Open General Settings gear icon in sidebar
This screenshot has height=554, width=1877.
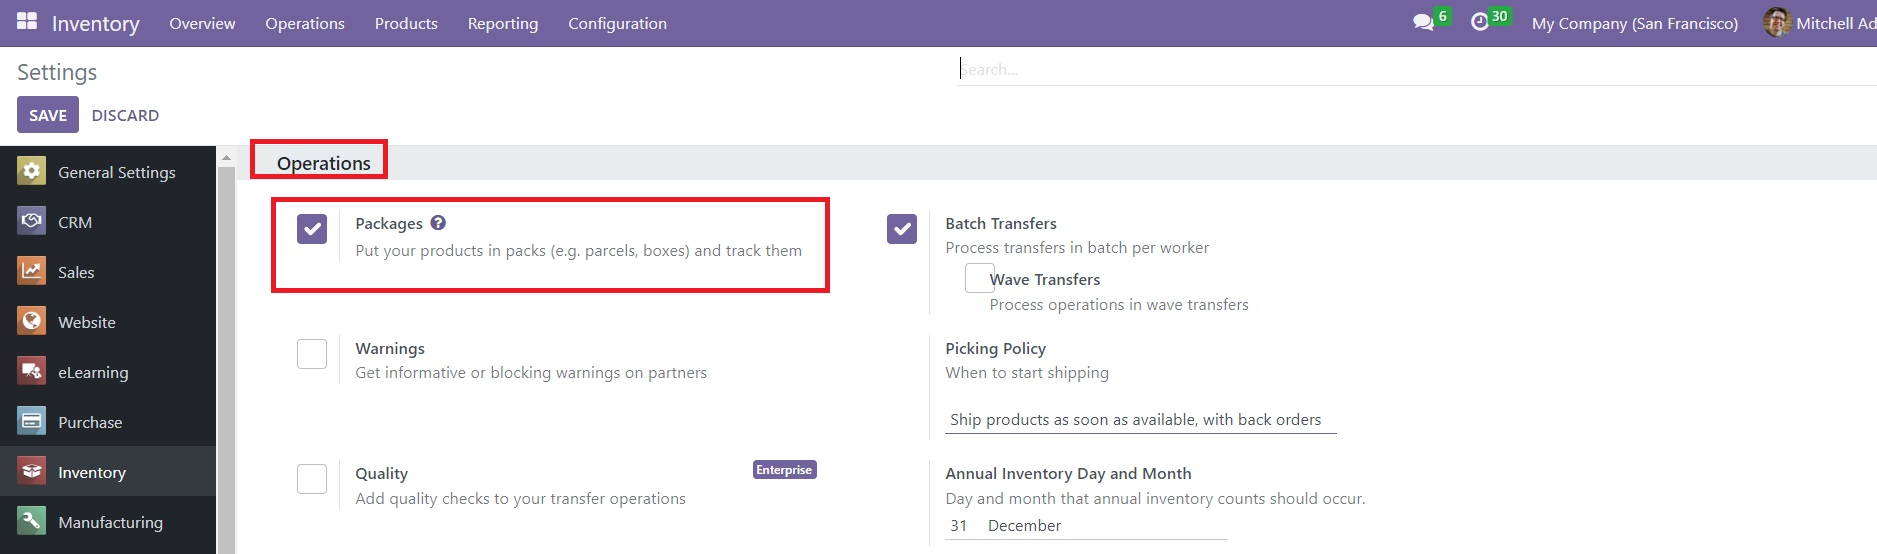pyautogui.click(x=32, y=172)
